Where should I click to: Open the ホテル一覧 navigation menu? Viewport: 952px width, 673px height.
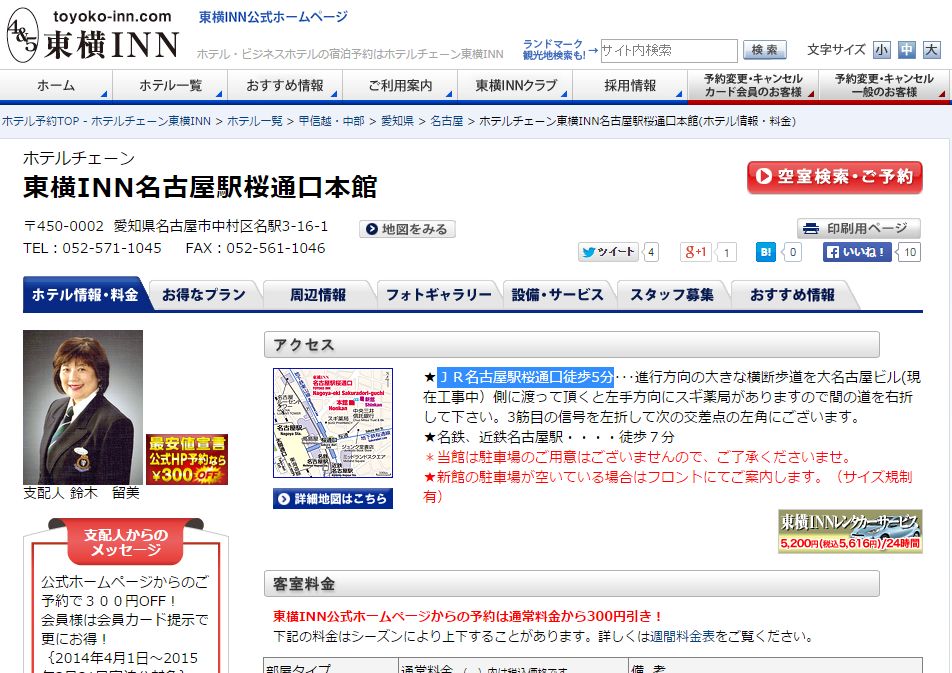coord(171,86)
